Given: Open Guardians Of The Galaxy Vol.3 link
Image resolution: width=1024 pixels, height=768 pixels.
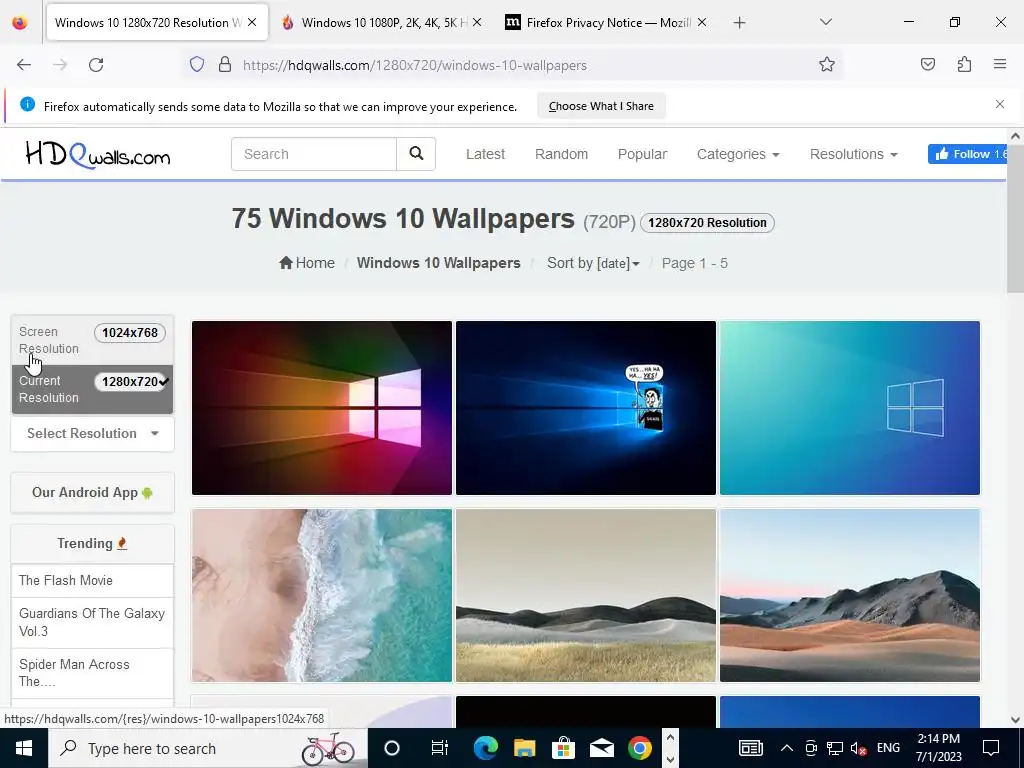Looking at the screenshot, I should click(92, 622).
